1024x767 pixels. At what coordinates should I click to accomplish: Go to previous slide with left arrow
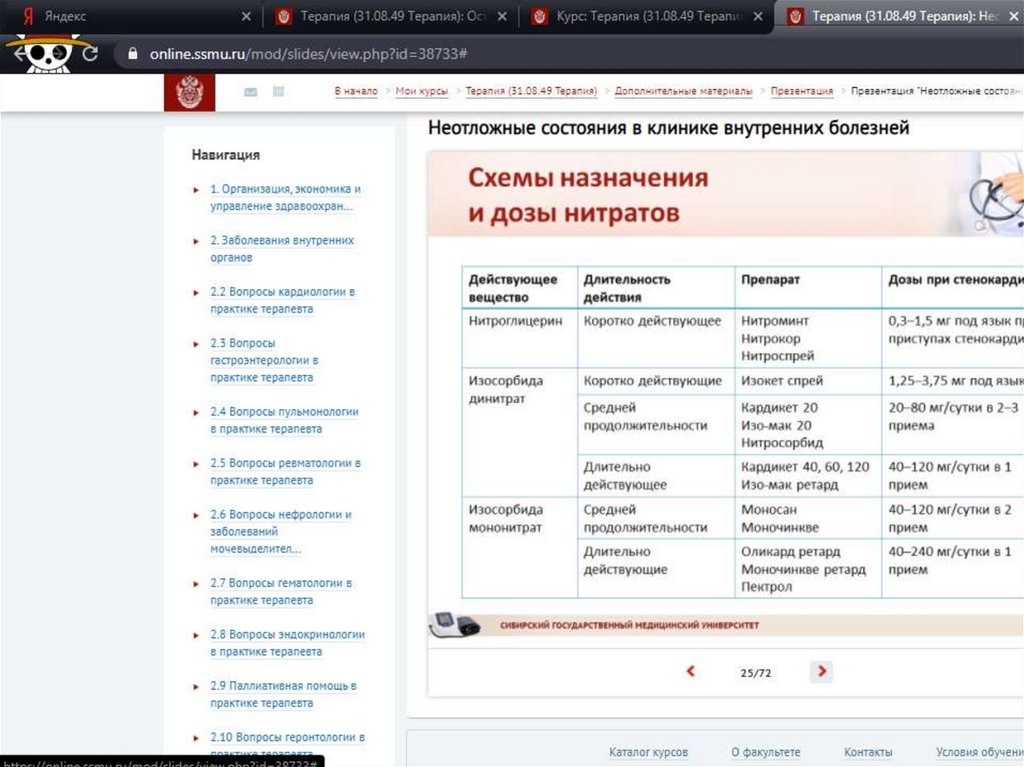(x=690, y=672)
